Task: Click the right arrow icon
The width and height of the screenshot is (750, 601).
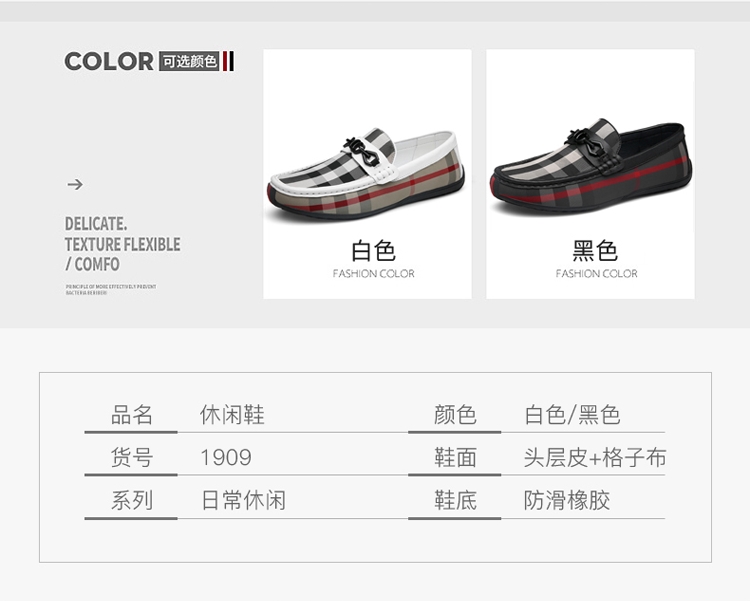Action: pyautogui.click(x=75, y=184)
